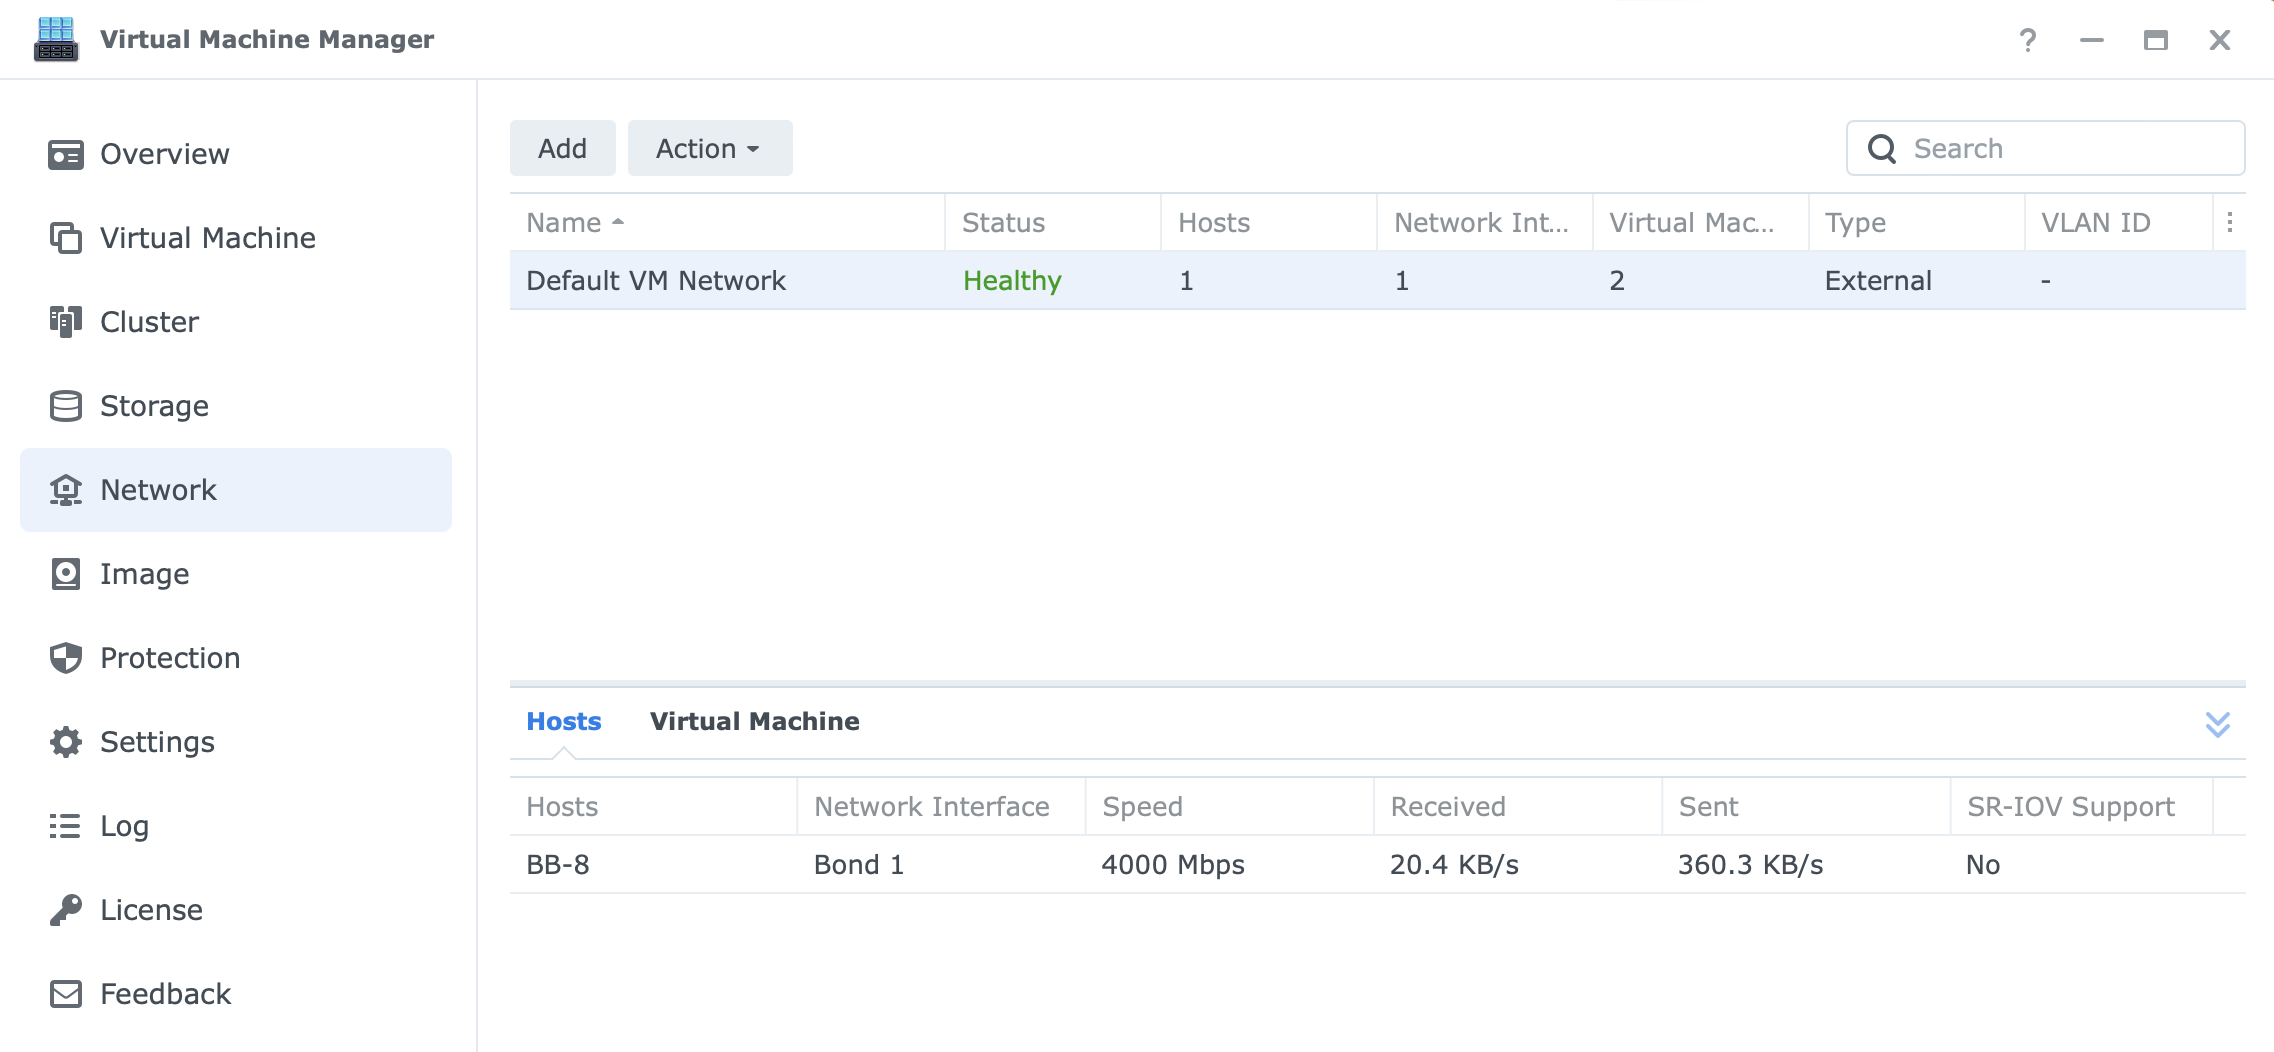Open the Storage section
The image size is (2274, 1052).
coord(236,406)
